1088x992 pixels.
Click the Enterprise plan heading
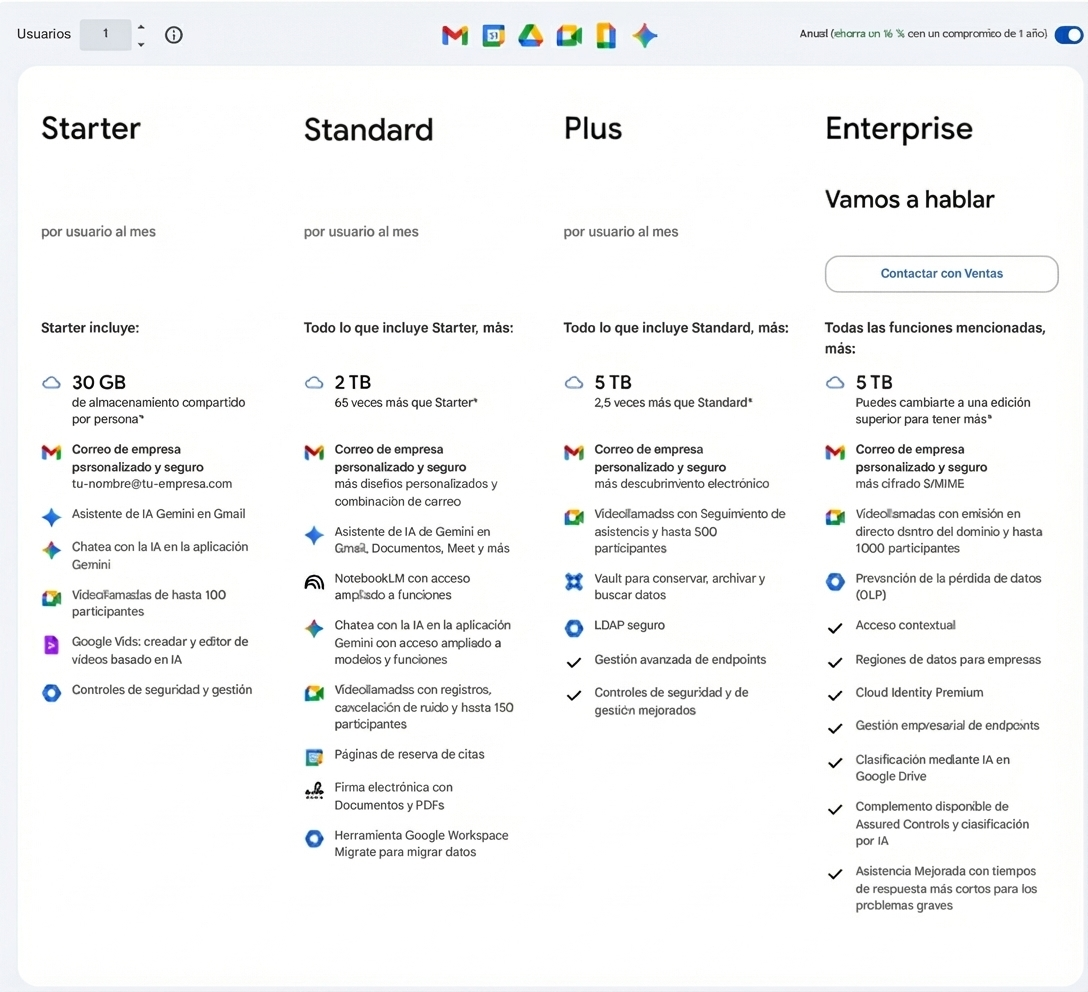pos(898,129)
